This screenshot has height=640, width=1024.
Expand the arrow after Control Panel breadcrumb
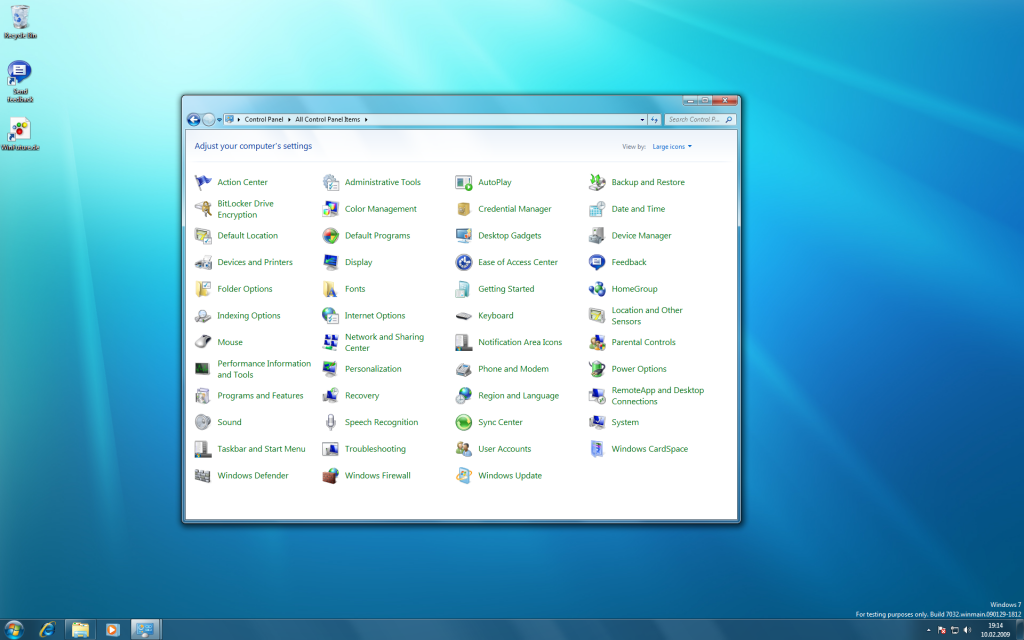click(x=289, y=120)
